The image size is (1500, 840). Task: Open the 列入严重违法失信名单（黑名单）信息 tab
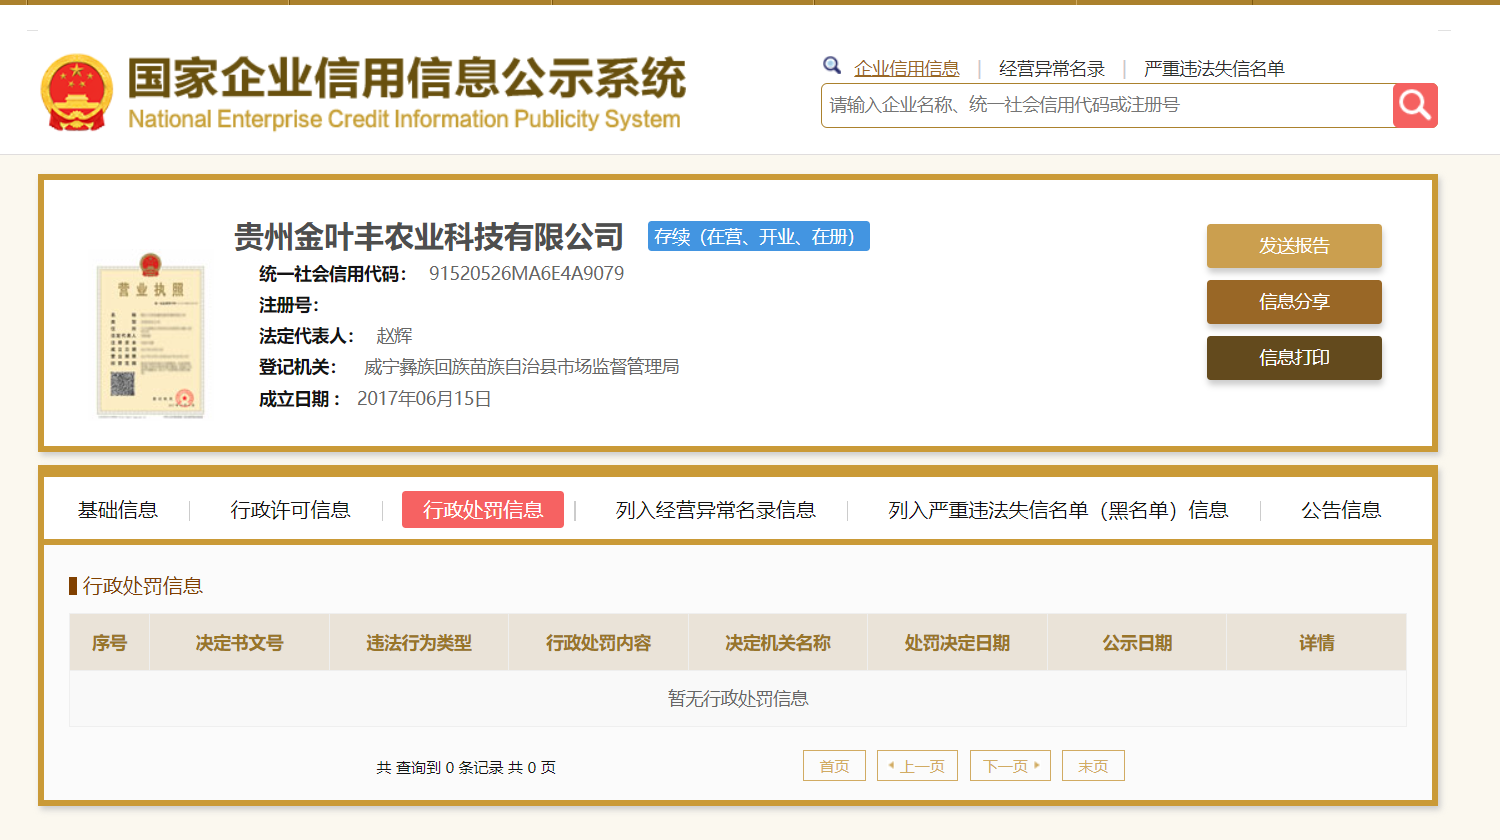pos(1058,510)
